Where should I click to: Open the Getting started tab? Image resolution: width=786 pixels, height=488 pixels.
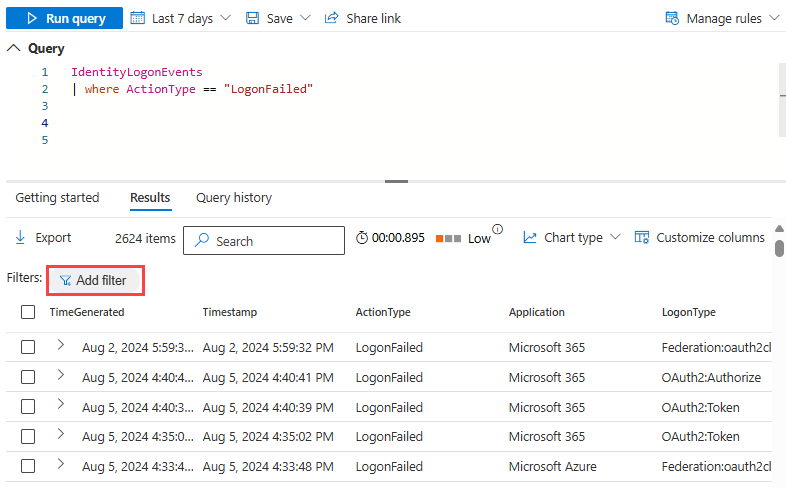click(57, 198)
